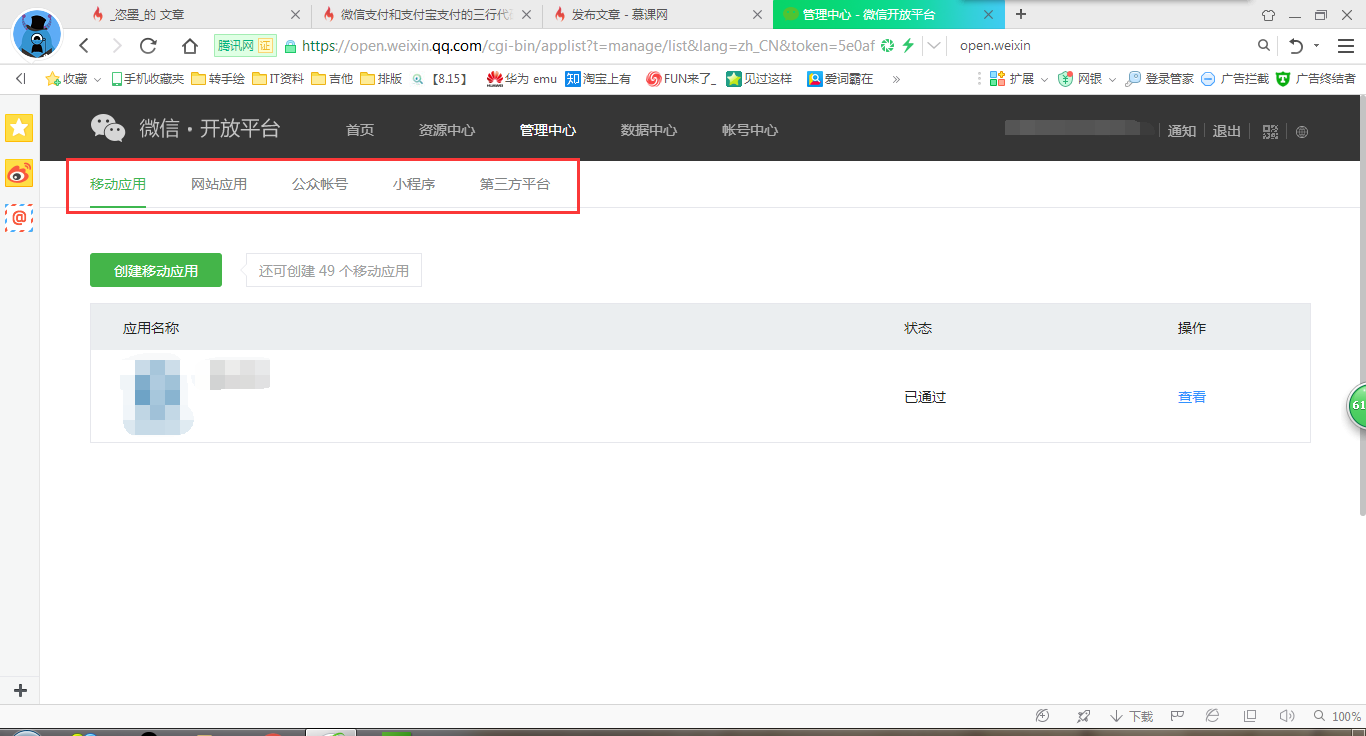Open the 资源中心 navigation item
The width and height of the screenshot is (1366, 736).
447,130
